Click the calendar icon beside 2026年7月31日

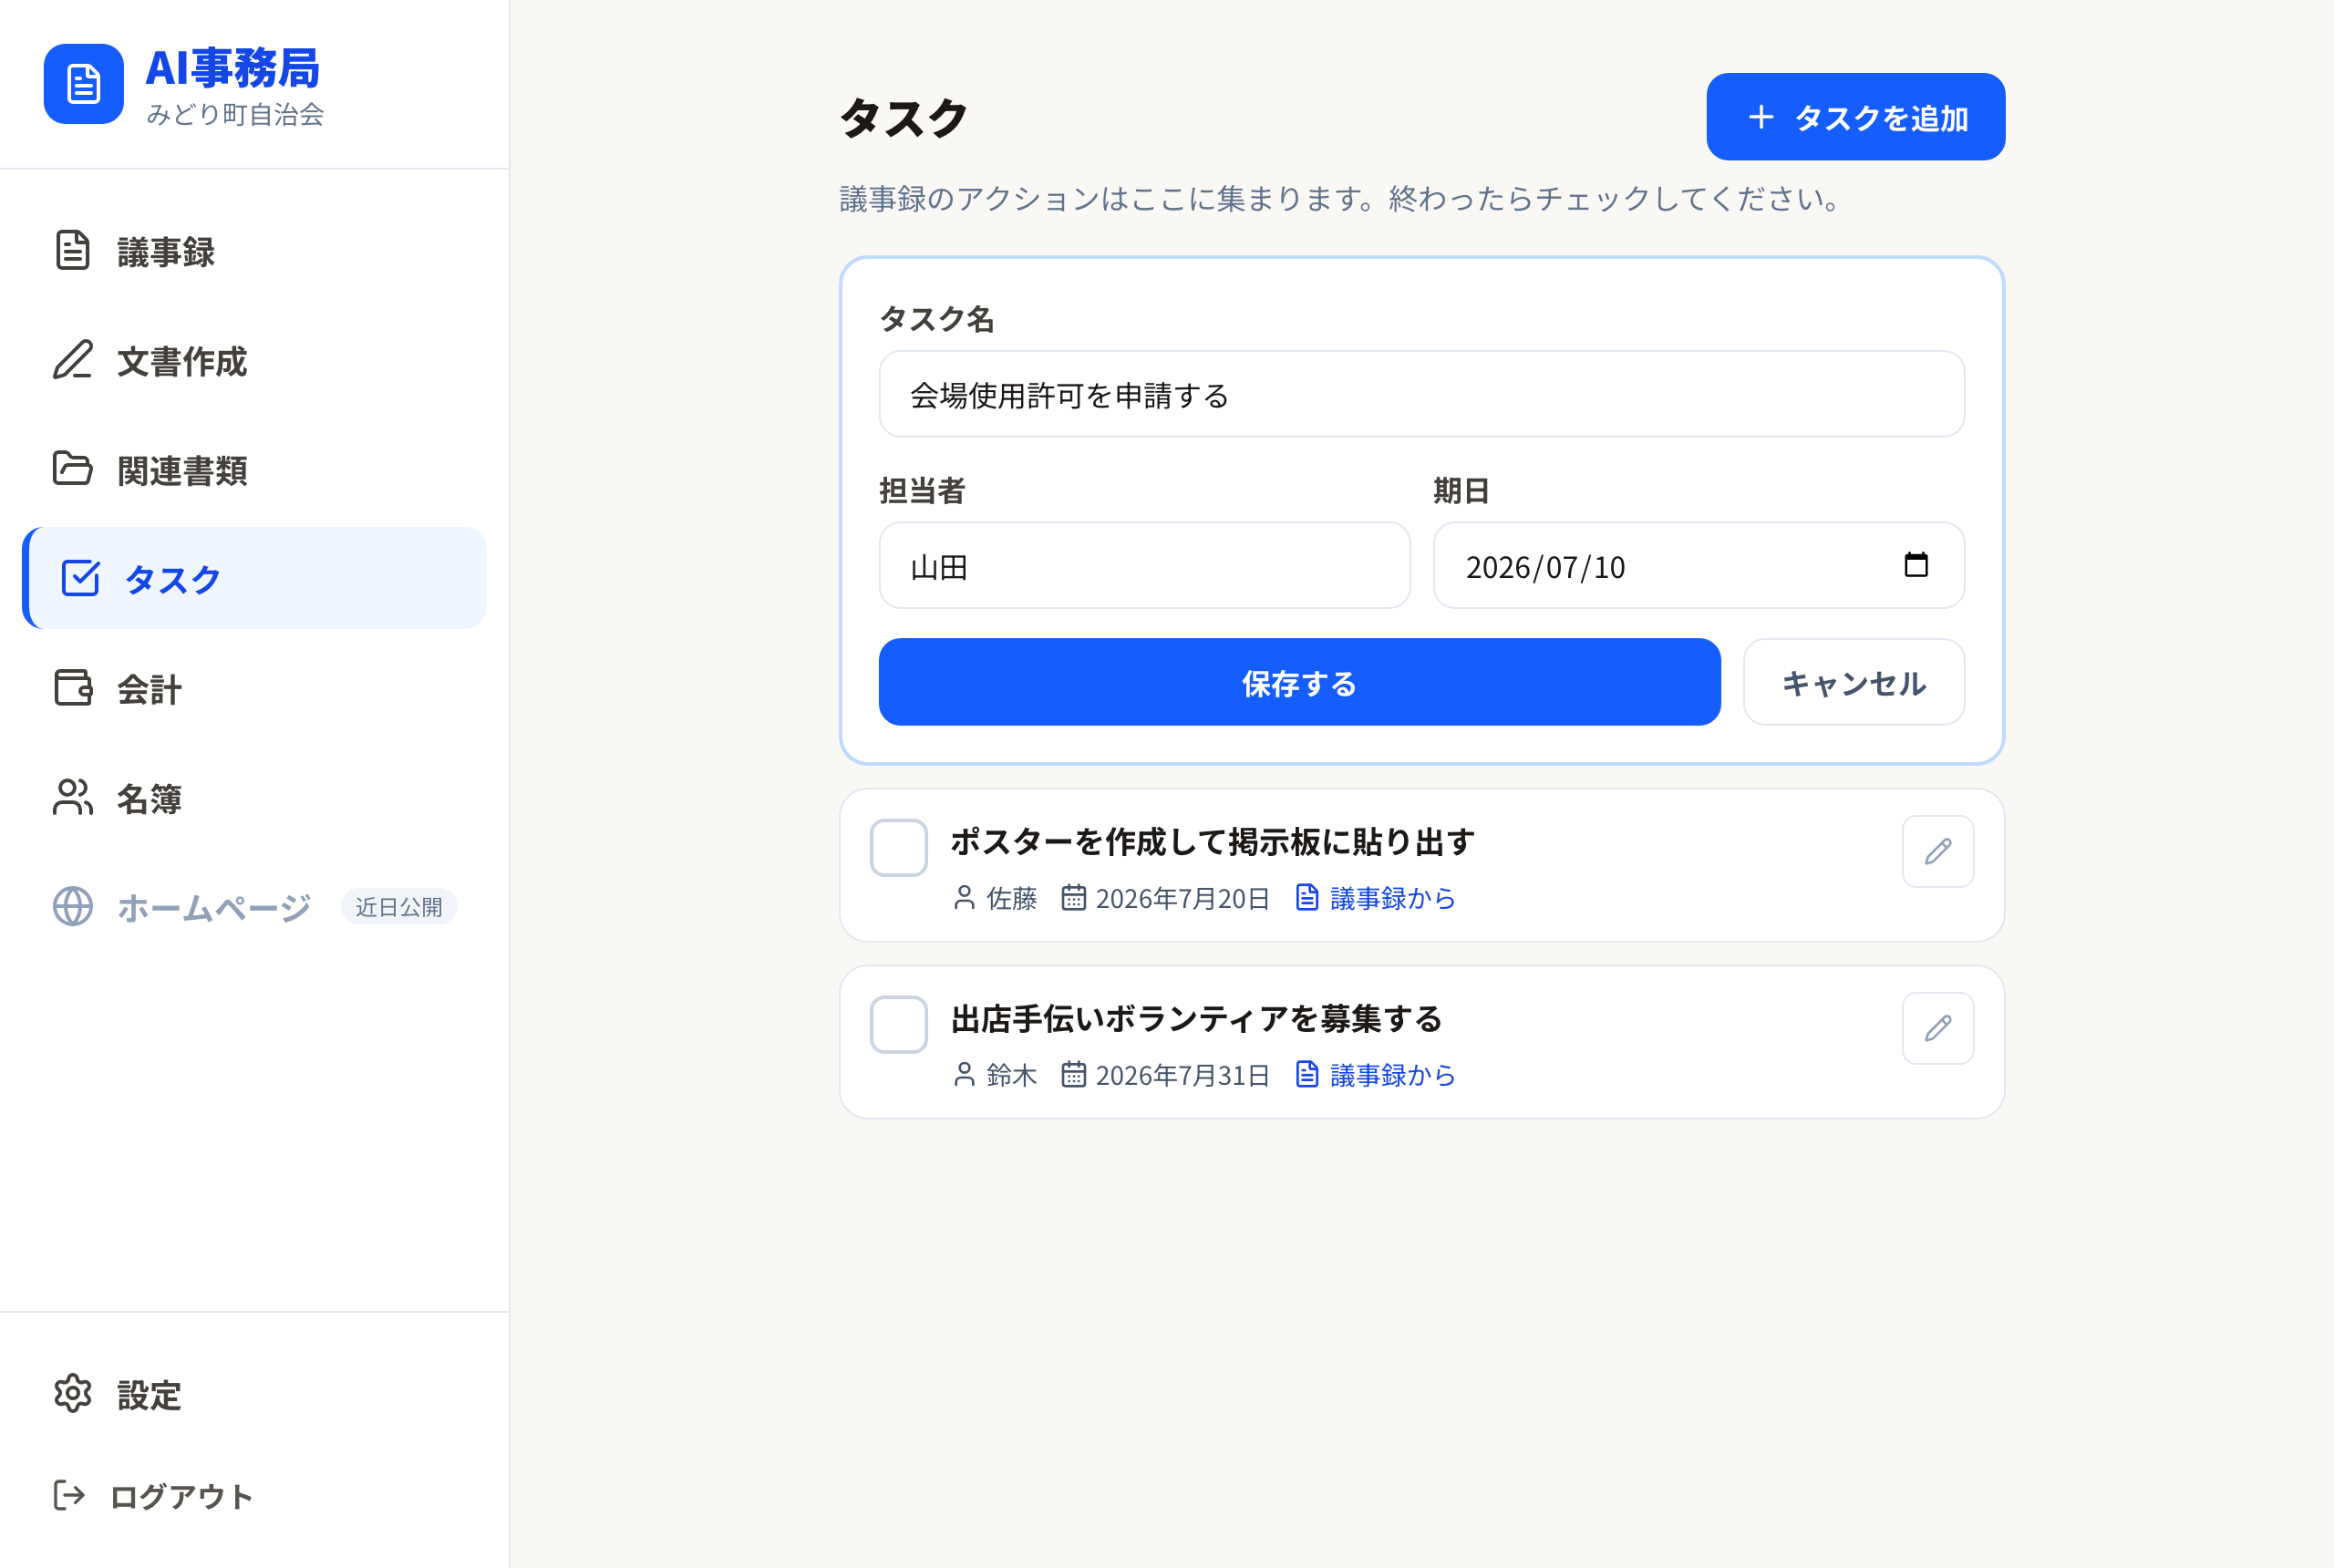[1073, 1075]
